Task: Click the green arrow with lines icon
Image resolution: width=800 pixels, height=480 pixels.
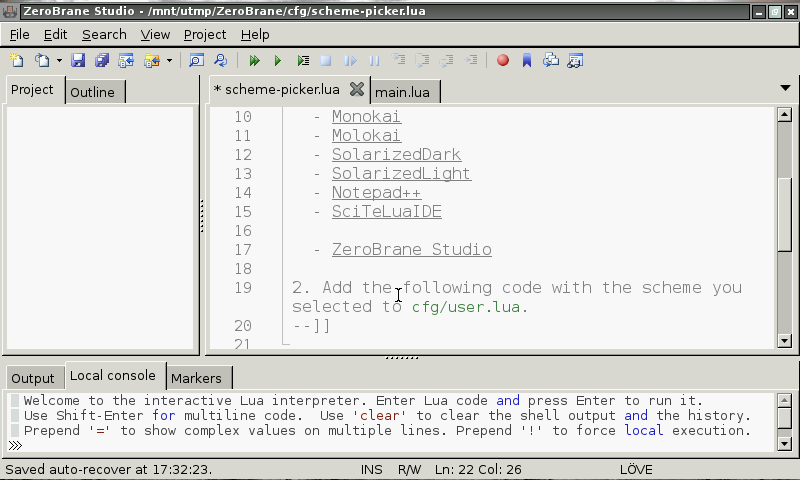Action: pyautogui.click(x=303, y=60)
